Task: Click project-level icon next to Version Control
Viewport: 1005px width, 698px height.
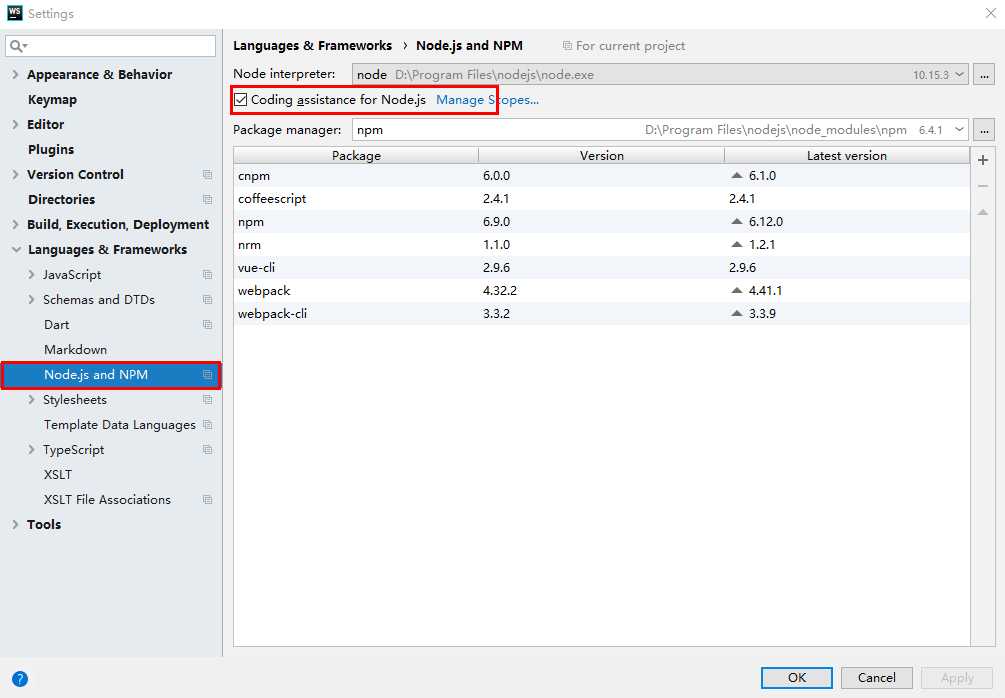Action: (x=207, y=174)
